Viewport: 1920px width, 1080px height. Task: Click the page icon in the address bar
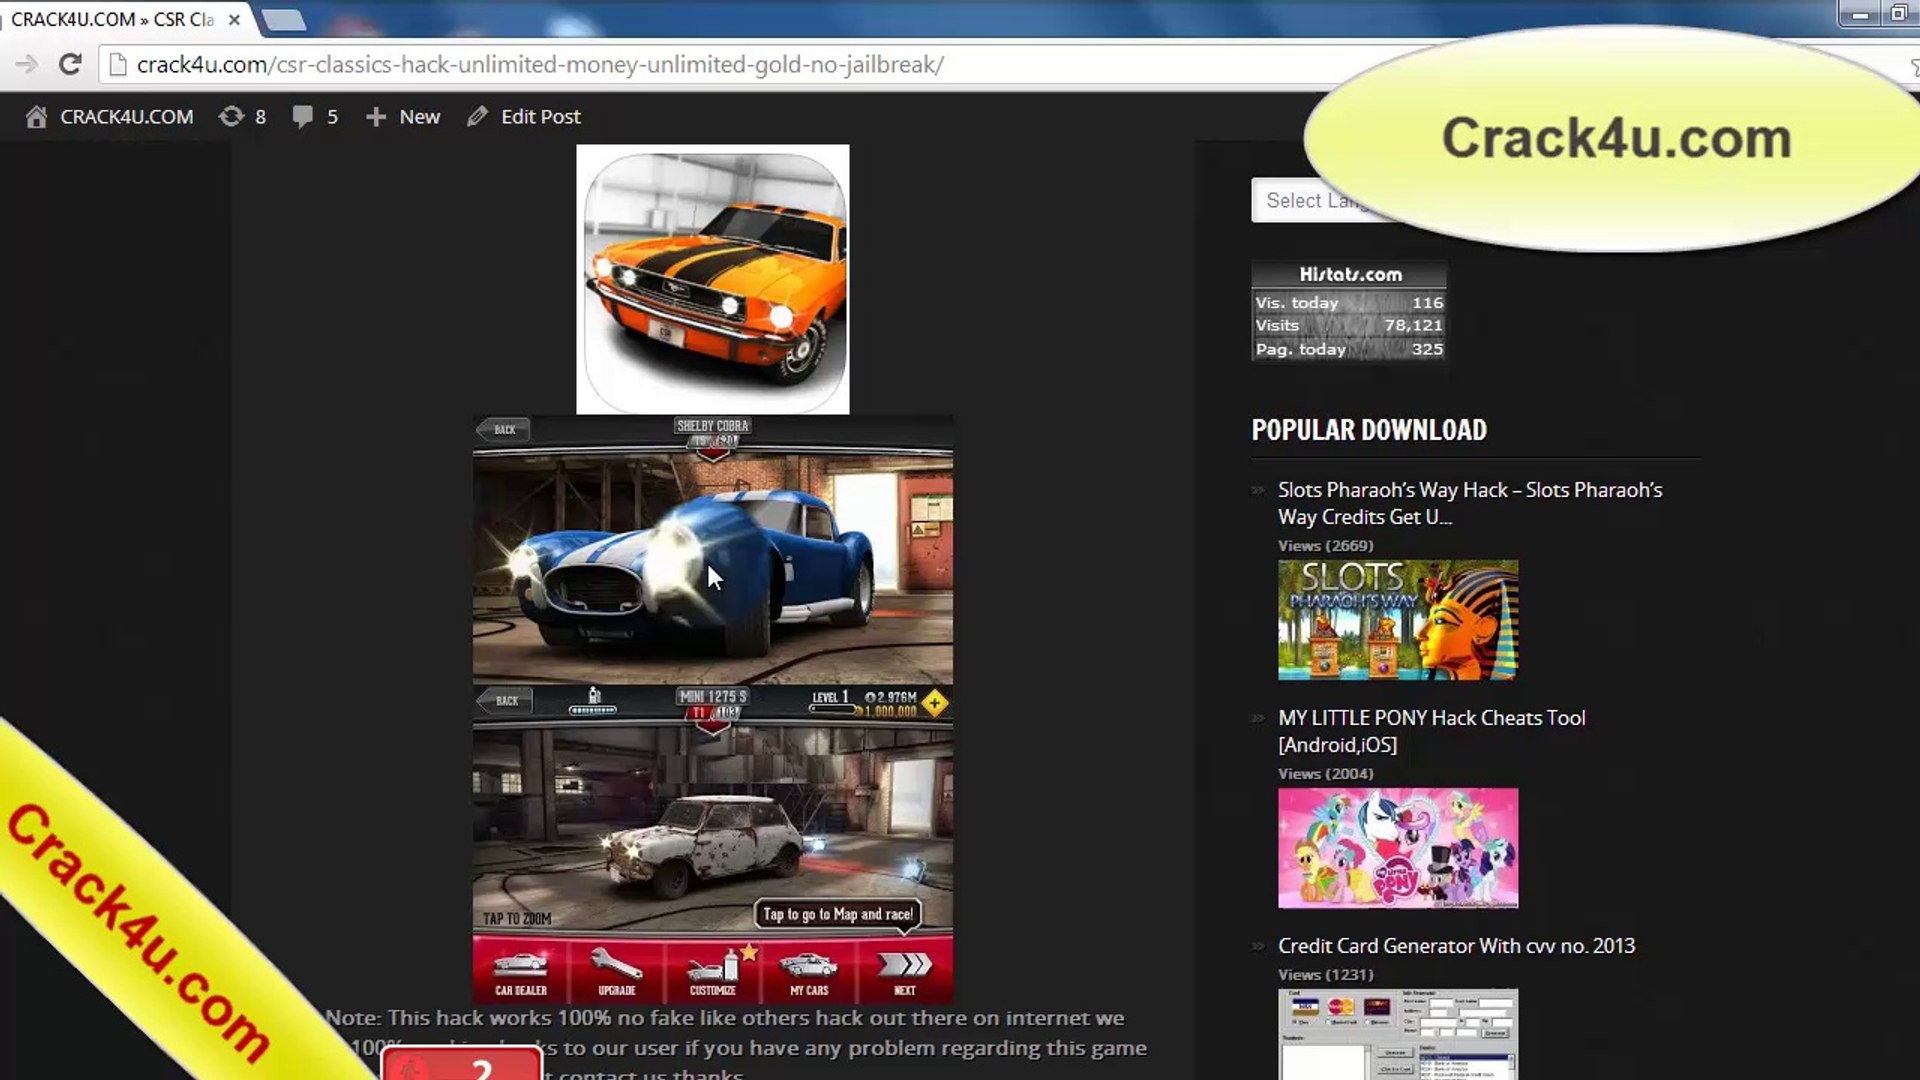pyautogui.click(x=118, y=65)
